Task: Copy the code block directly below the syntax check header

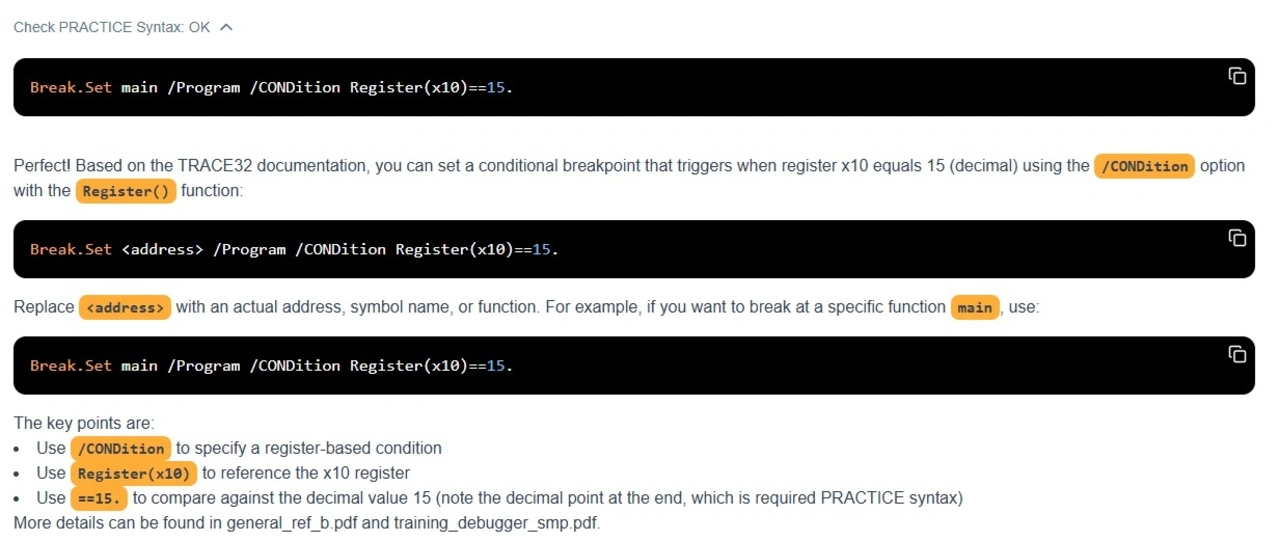Action: [1237, 76]
